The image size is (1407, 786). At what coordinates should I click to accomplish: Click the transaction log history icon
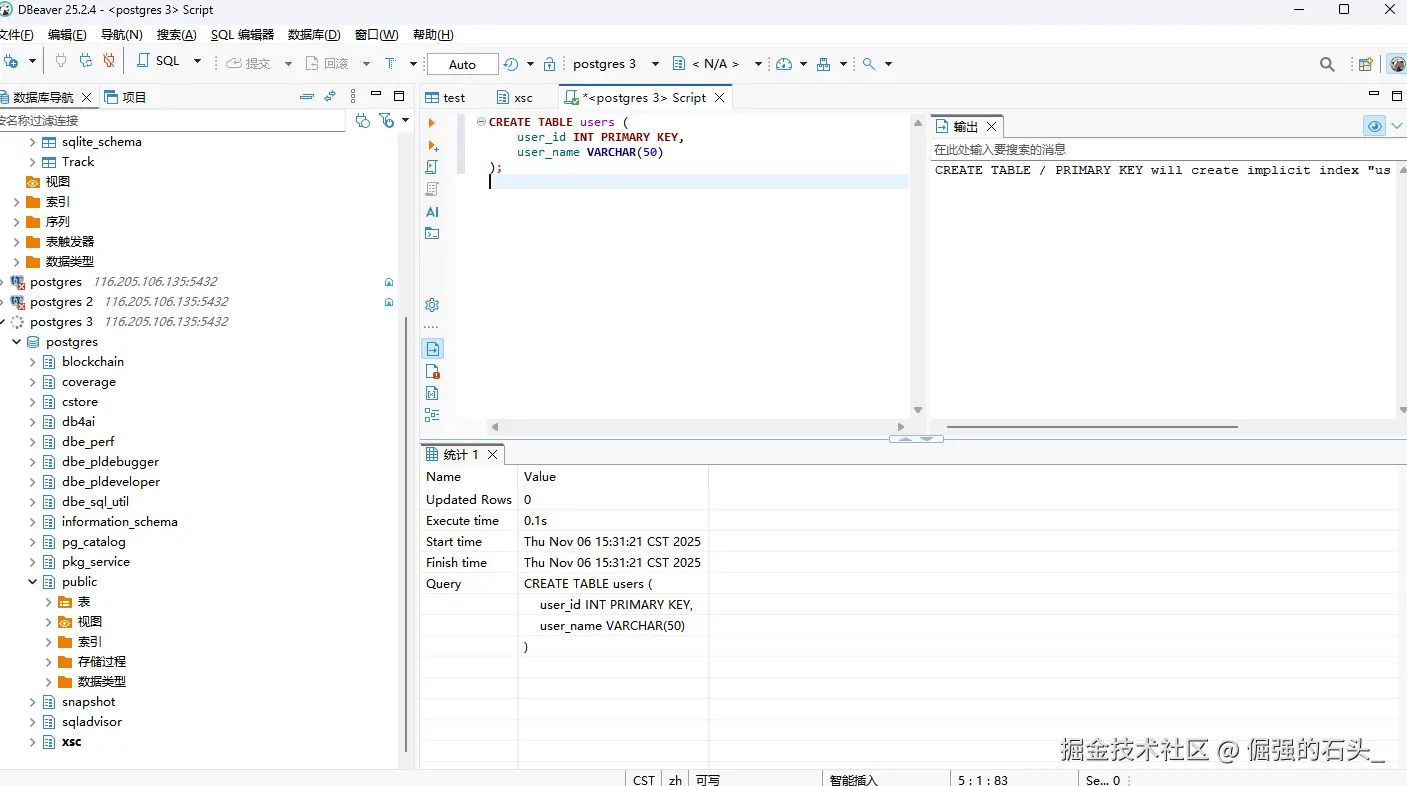pyautogui.click(x=511, y=64)
